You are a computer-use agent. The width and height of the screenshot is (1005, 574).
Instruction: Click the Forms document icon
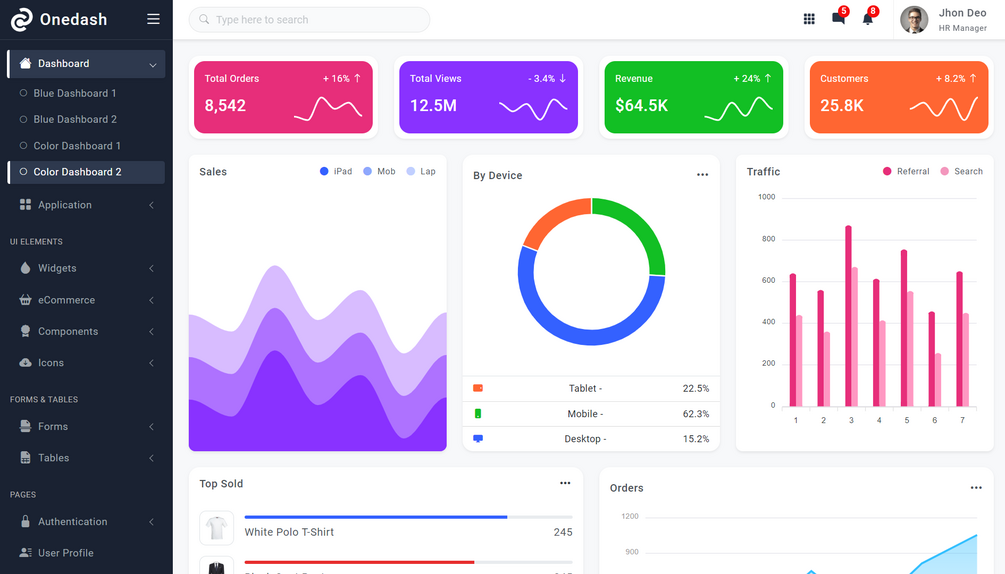(x=26, y=426)
